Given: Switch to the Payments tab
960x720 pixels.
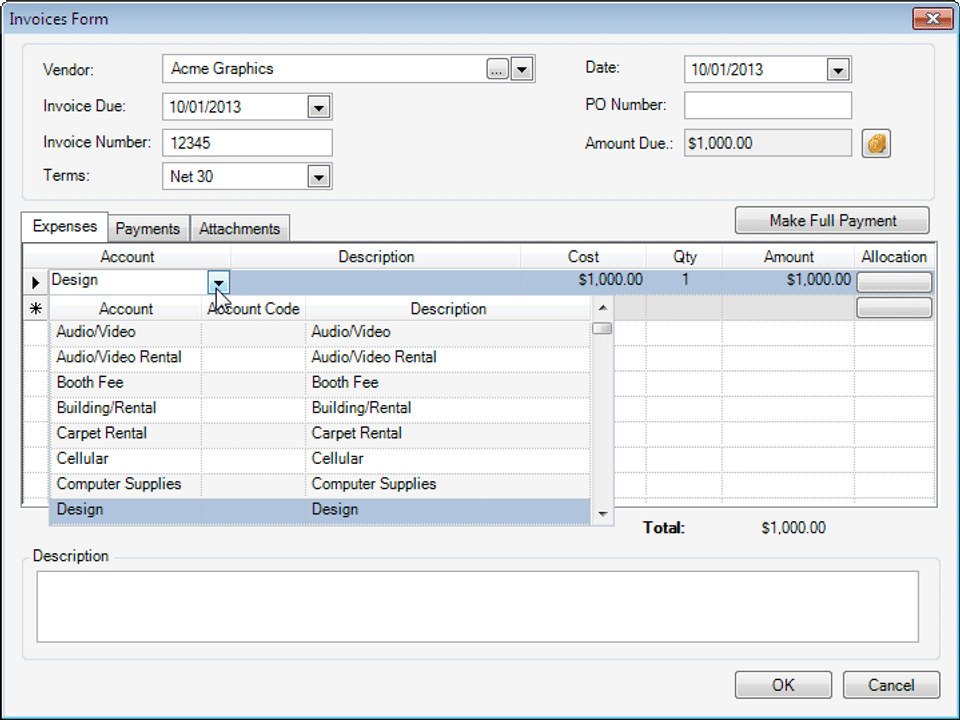Looking at the screenshot, I should pos(148,228).
